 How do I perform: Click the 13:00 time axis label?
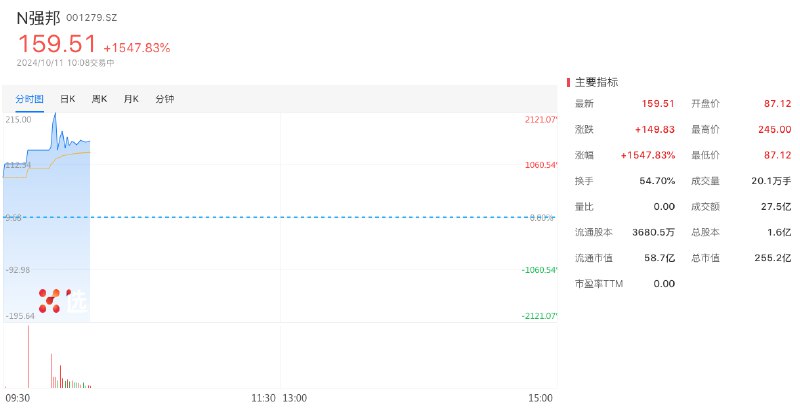[295, 398]
